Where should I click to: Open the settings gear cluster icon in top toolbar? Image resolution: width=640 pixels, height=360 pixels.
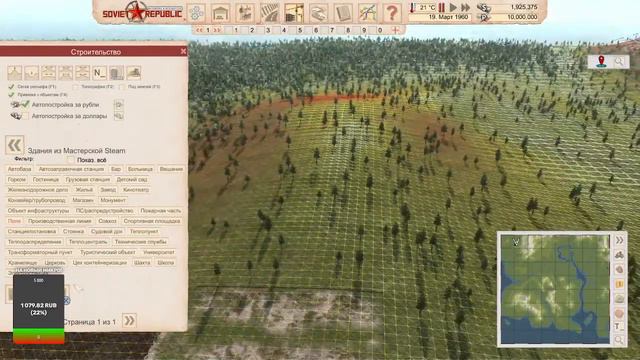click(196, 13)
